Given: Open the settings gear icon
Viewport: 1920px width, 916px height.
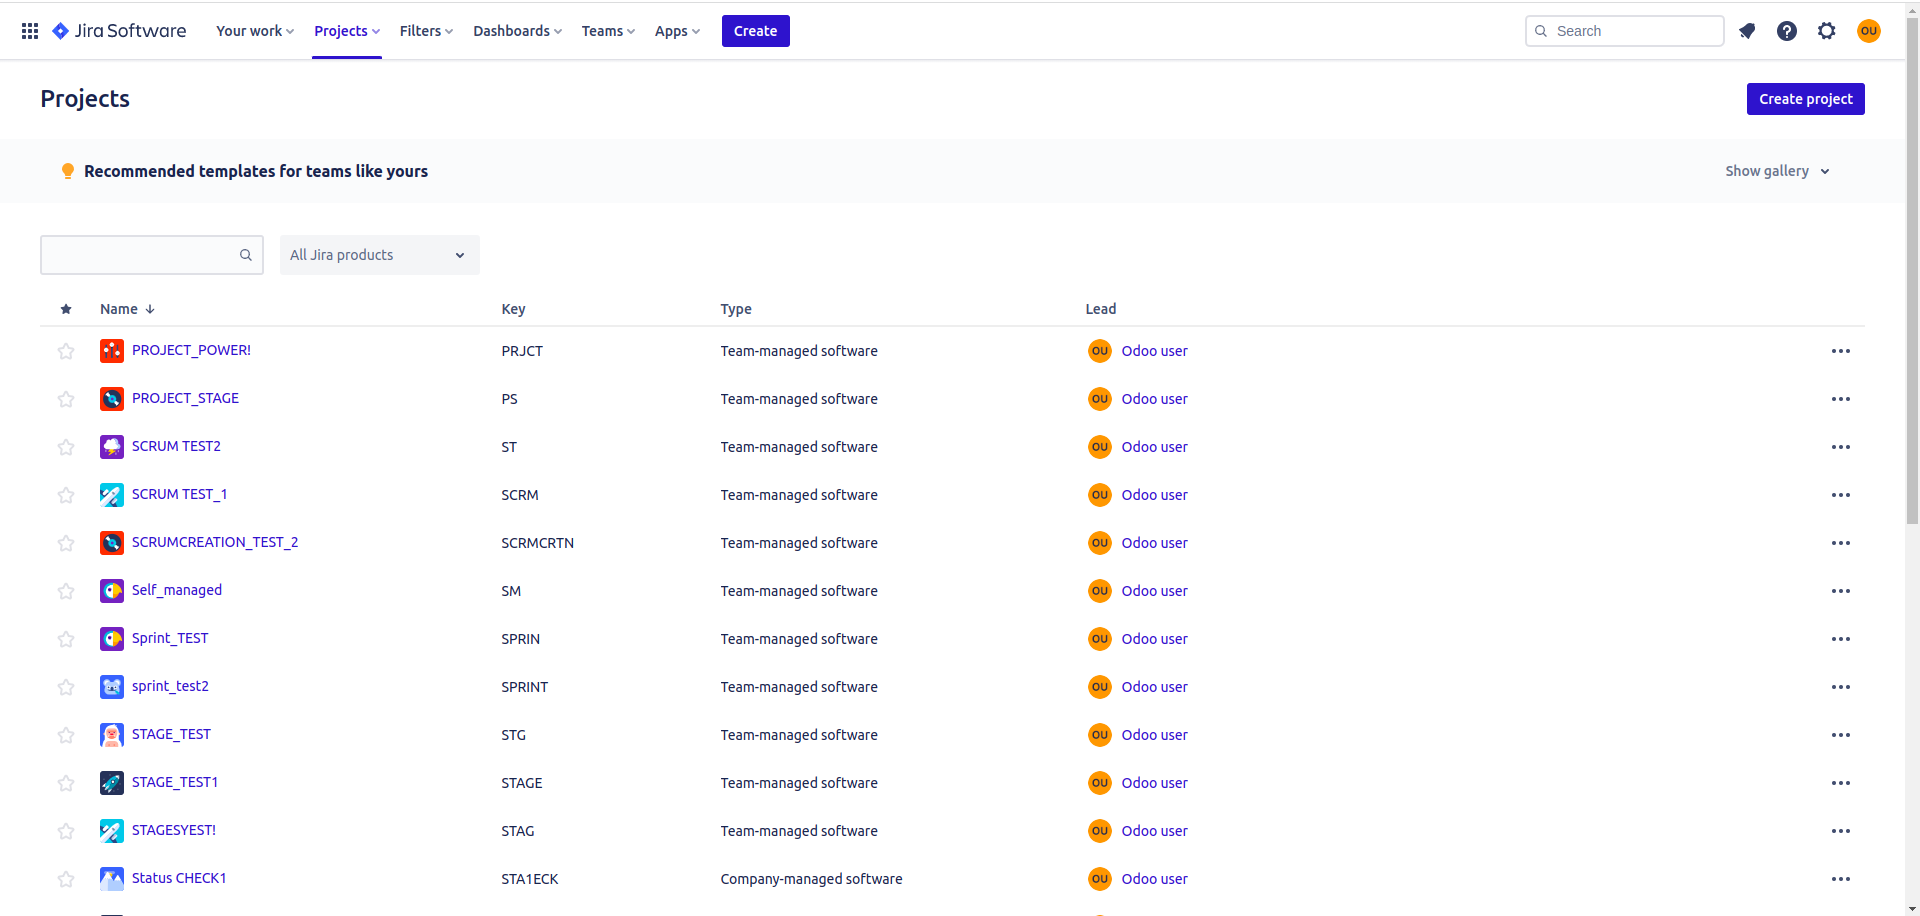Looking at the screenshot, I should point(1827,31).
